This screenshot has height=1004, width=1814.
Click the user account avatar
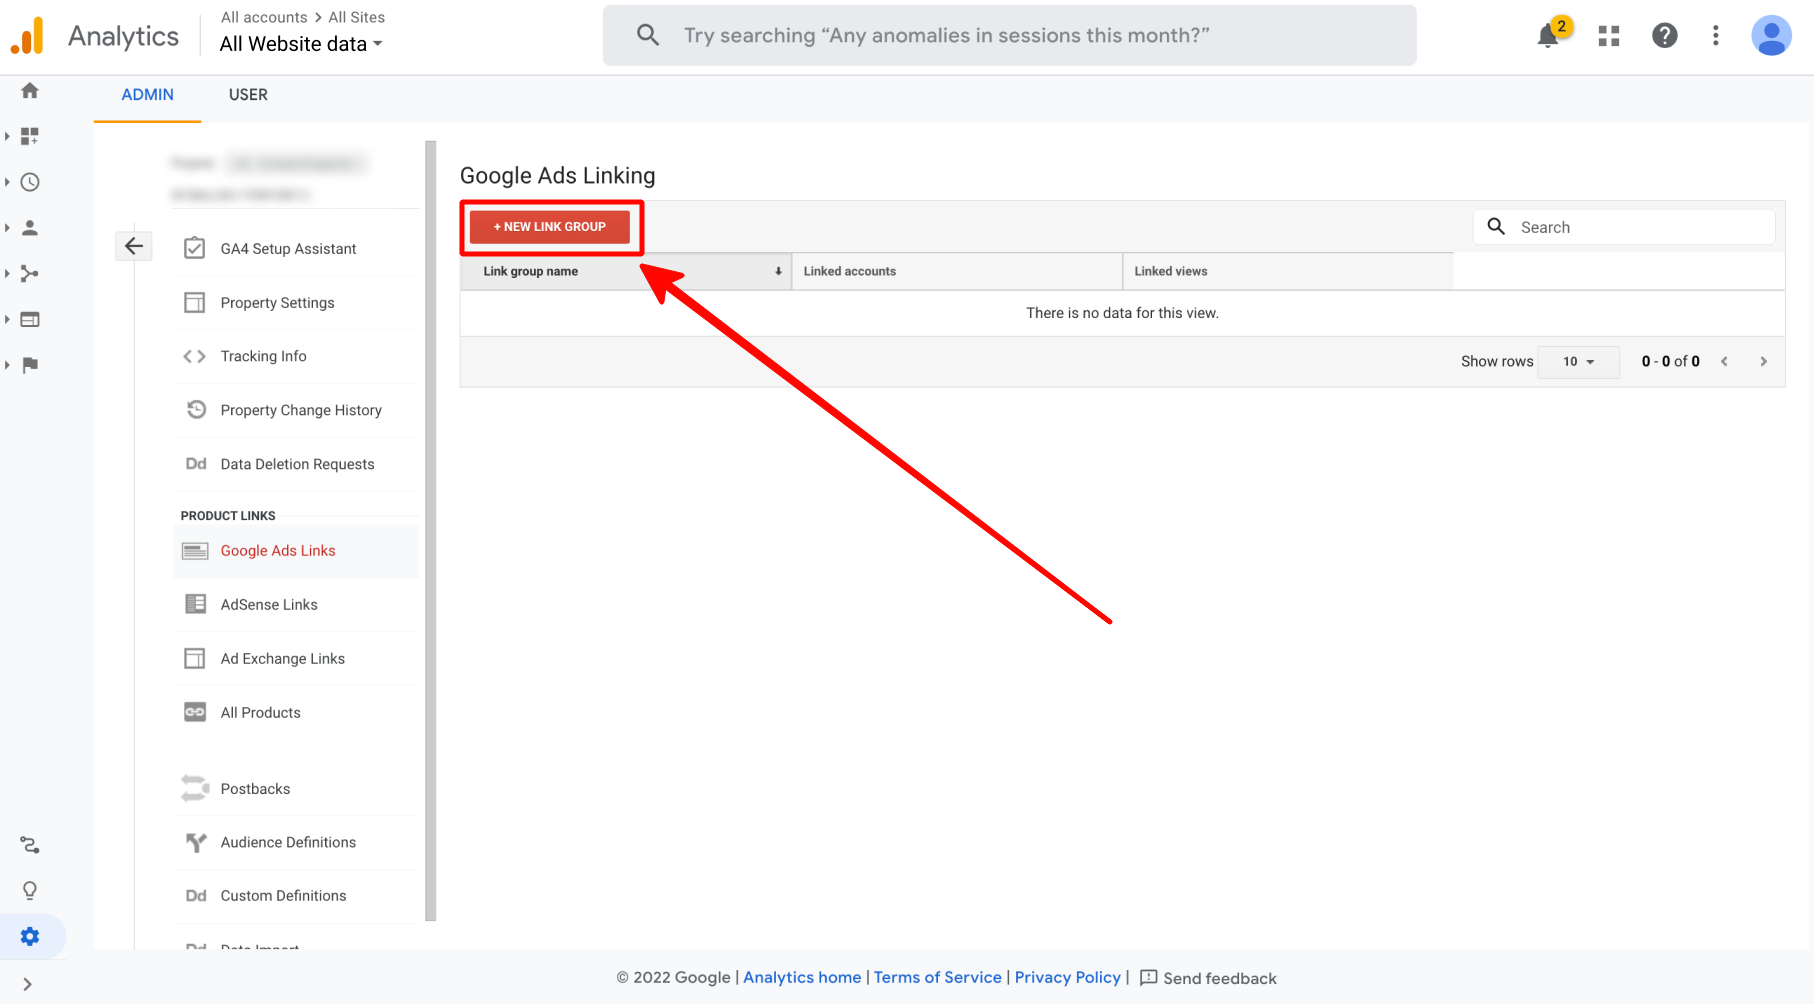pos(1771,36)
